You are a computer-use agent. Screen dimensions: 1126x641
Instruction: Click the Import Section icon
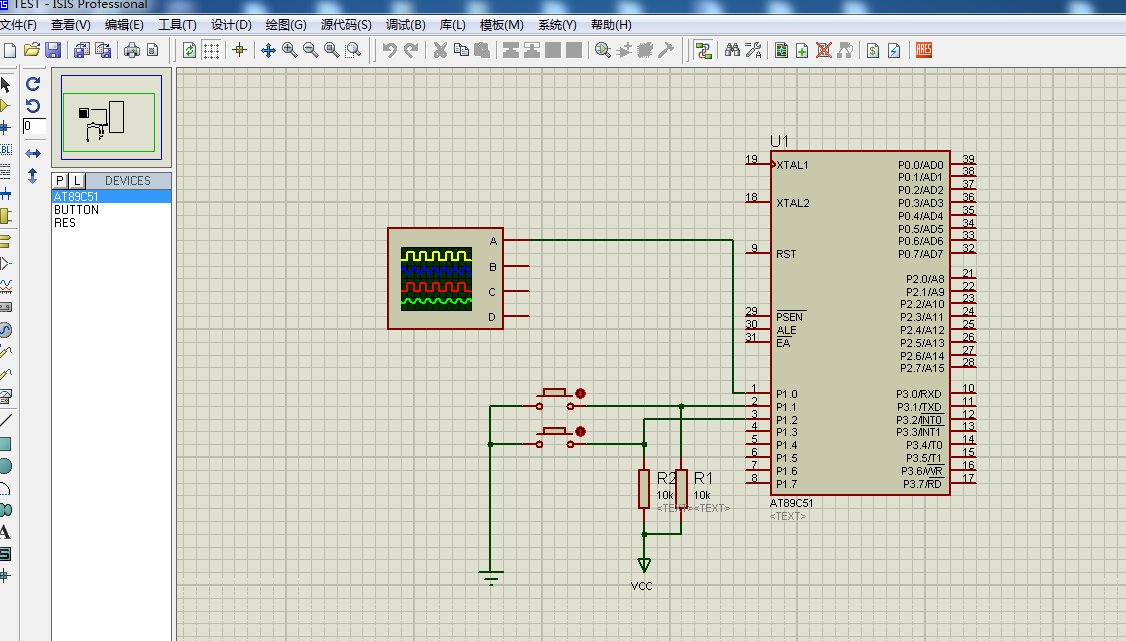point(82,50)
